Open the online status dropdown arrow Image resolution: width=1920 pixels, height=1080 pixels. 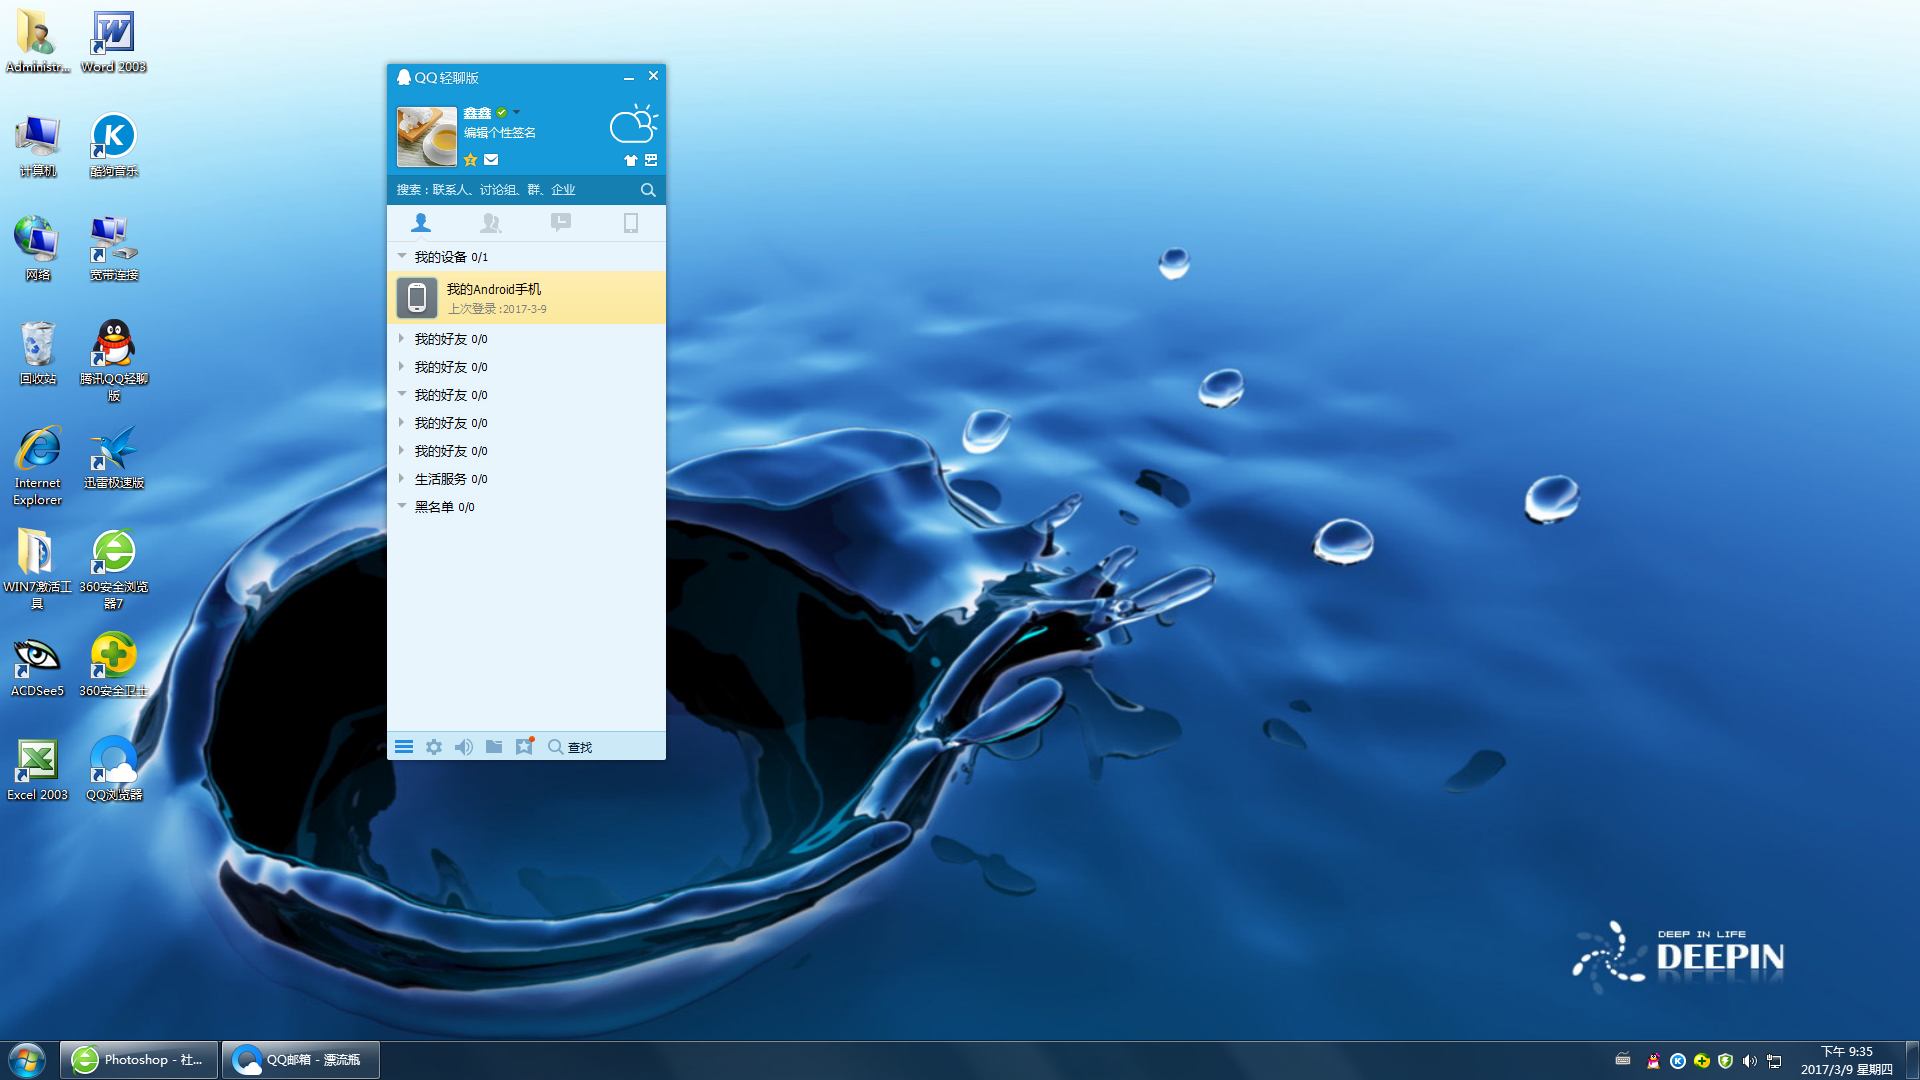point(516,112)
